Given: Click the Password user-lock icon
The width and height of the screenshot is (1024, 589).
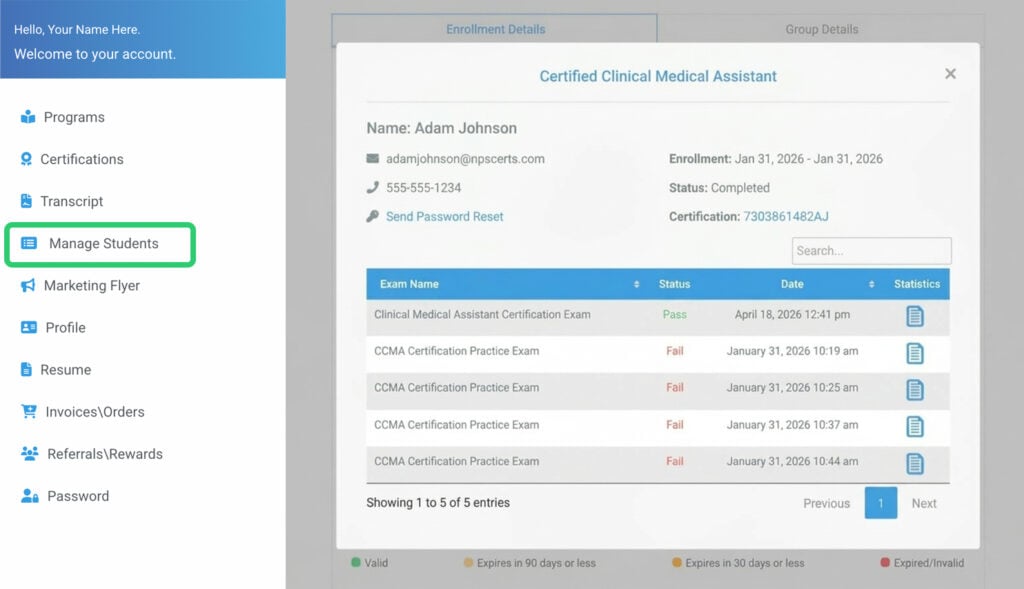Looking at the screenshot, I should (x=29, y=496).
